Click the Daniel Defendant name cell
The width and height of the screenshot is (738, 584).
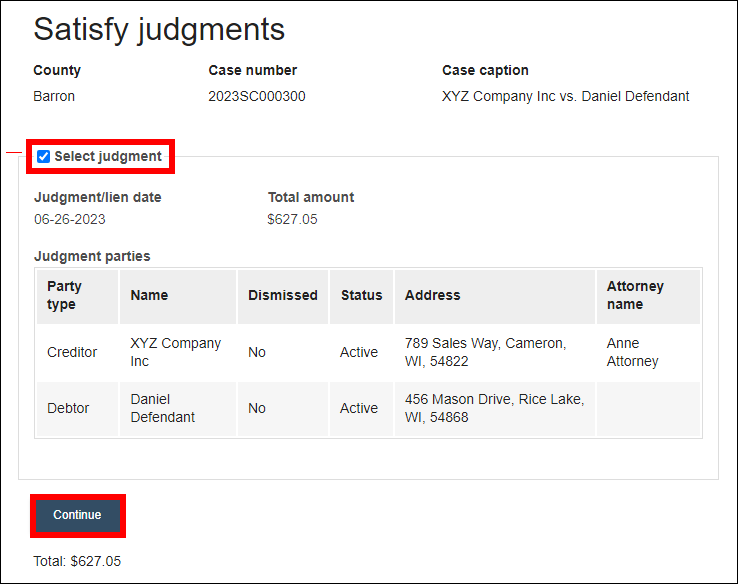(164, 408)
